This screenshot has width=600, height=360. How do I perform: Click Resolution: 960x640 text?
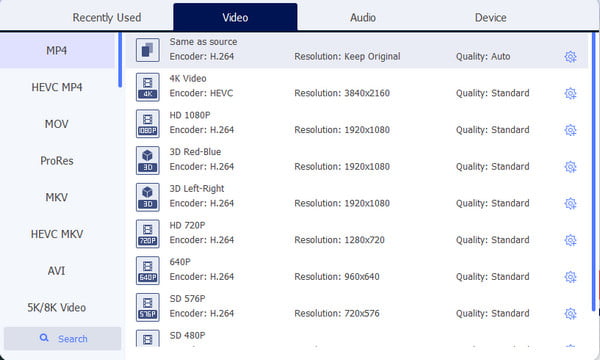click(x=337, y=277)
